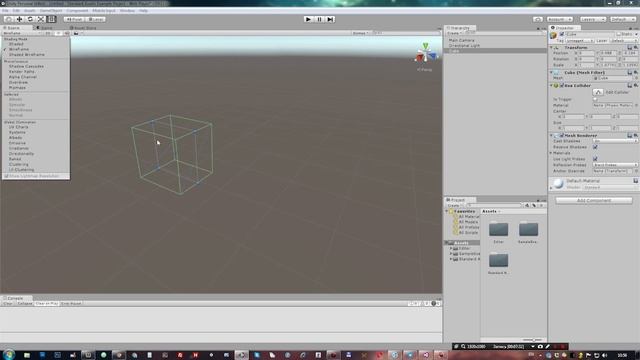Open the Layer dropdown in Inspector

pyautogui.click(x=623, y=41)
